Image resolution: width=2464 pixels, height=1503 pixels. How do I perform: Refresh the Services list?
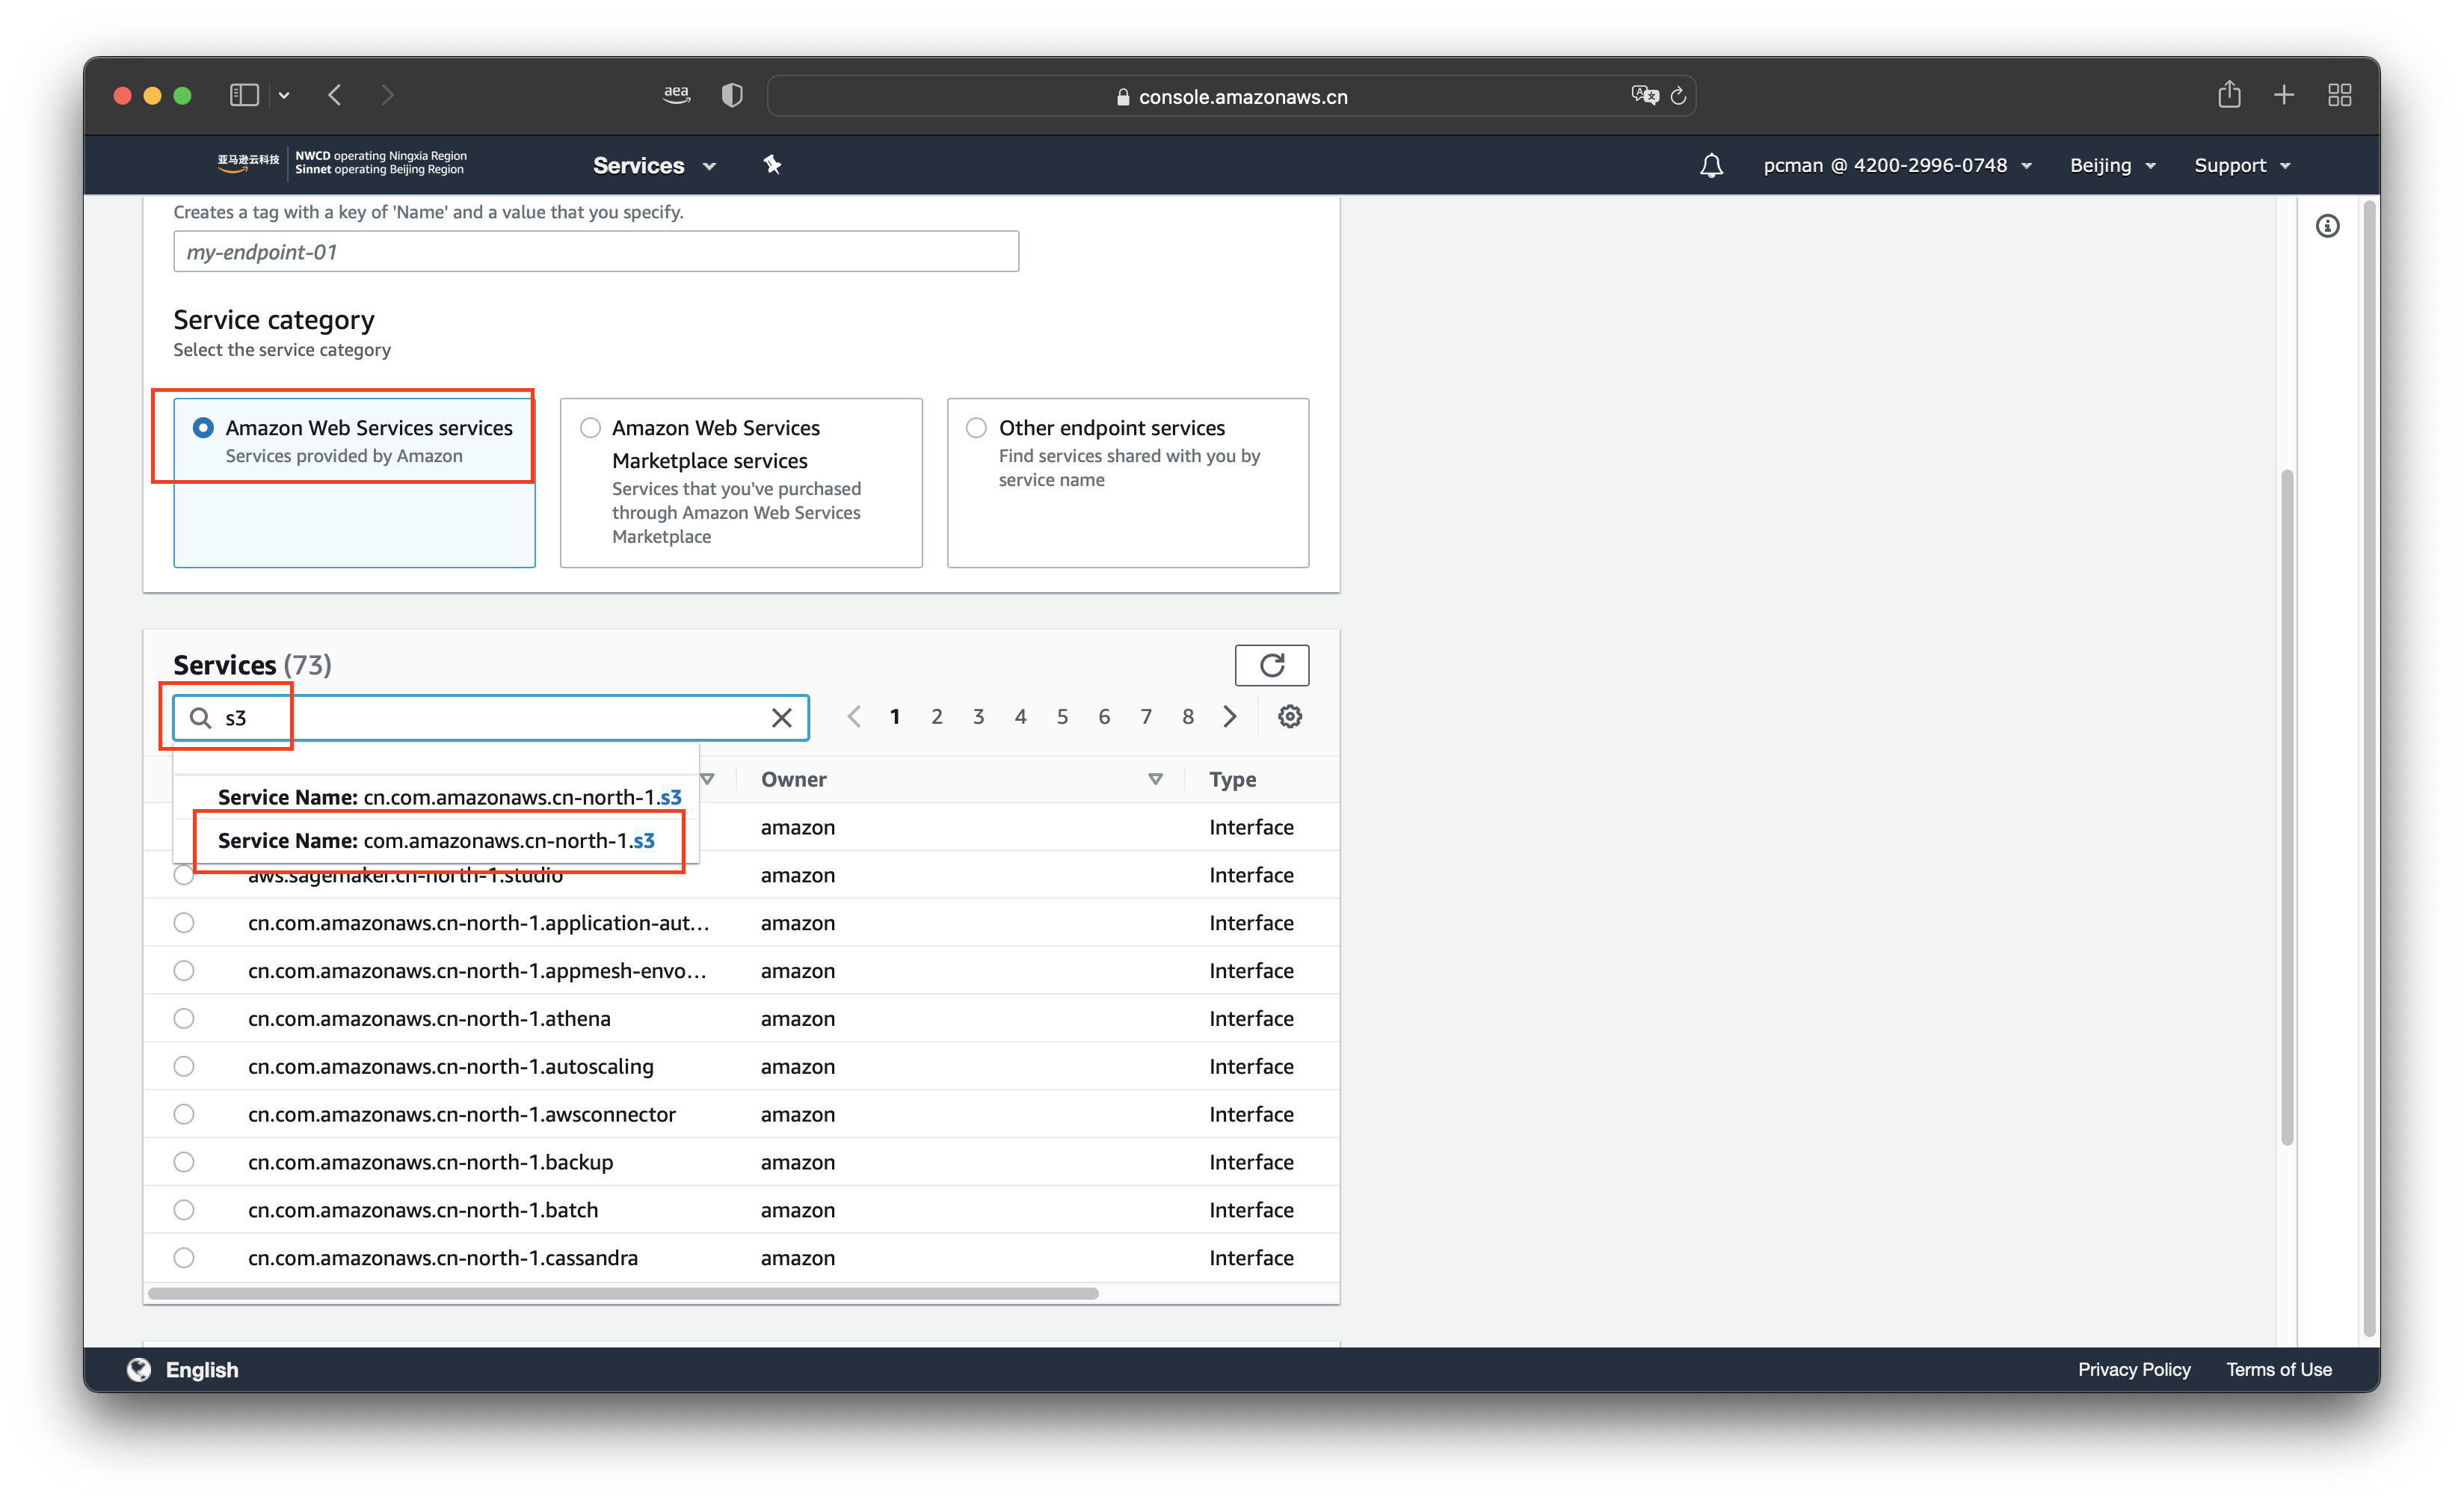click(1271, 665)
